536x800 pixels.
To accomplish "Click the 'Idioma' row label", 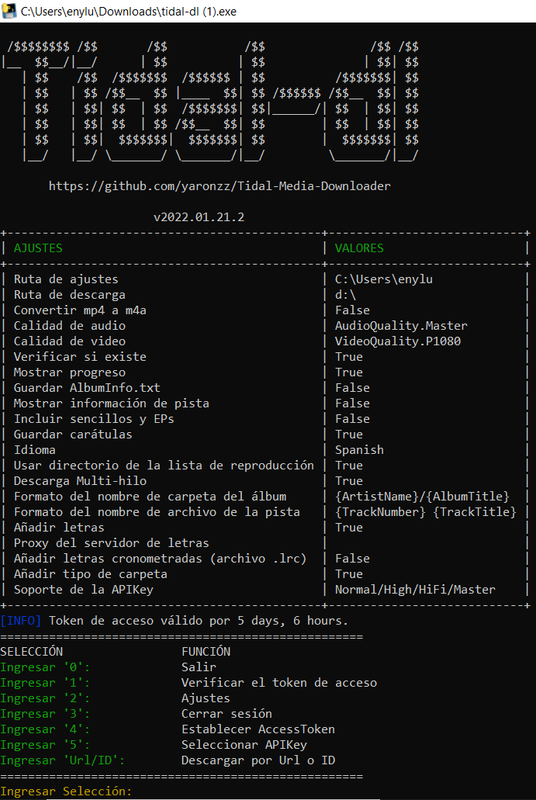I will tap(35, 450).
